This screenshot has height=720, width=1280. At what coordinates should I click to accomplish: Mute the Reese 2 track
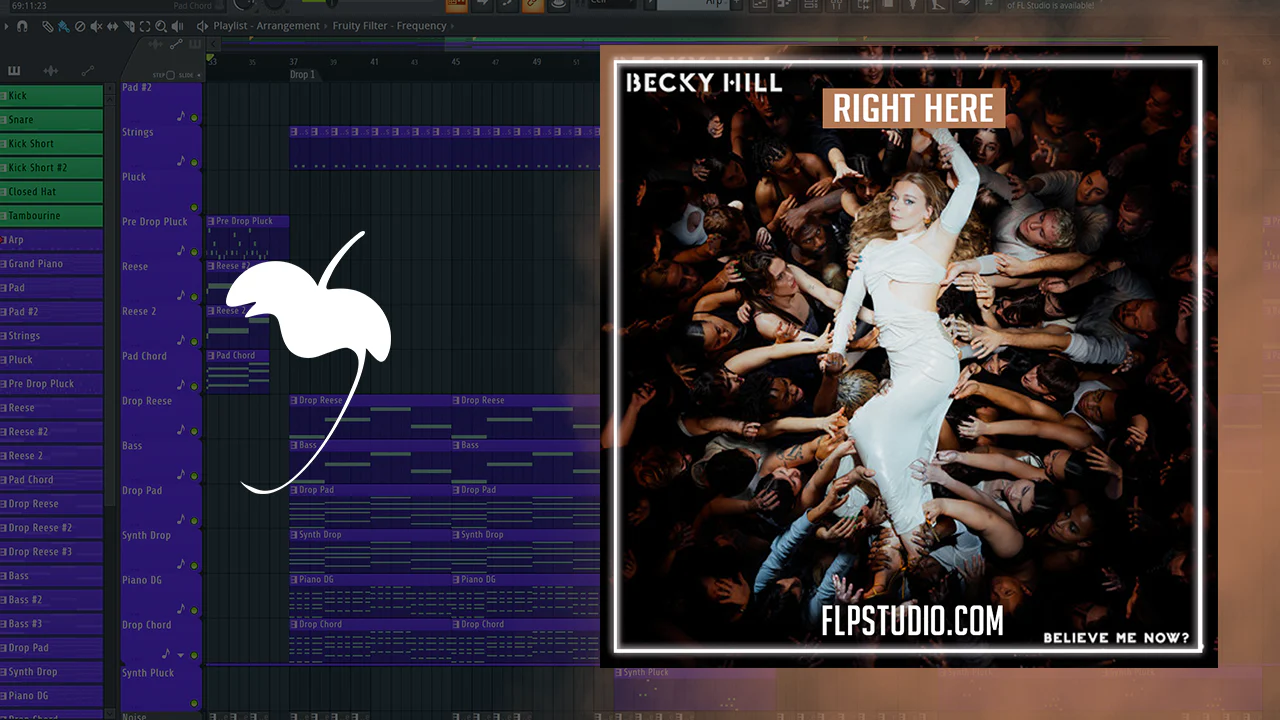tap(194, 342)
